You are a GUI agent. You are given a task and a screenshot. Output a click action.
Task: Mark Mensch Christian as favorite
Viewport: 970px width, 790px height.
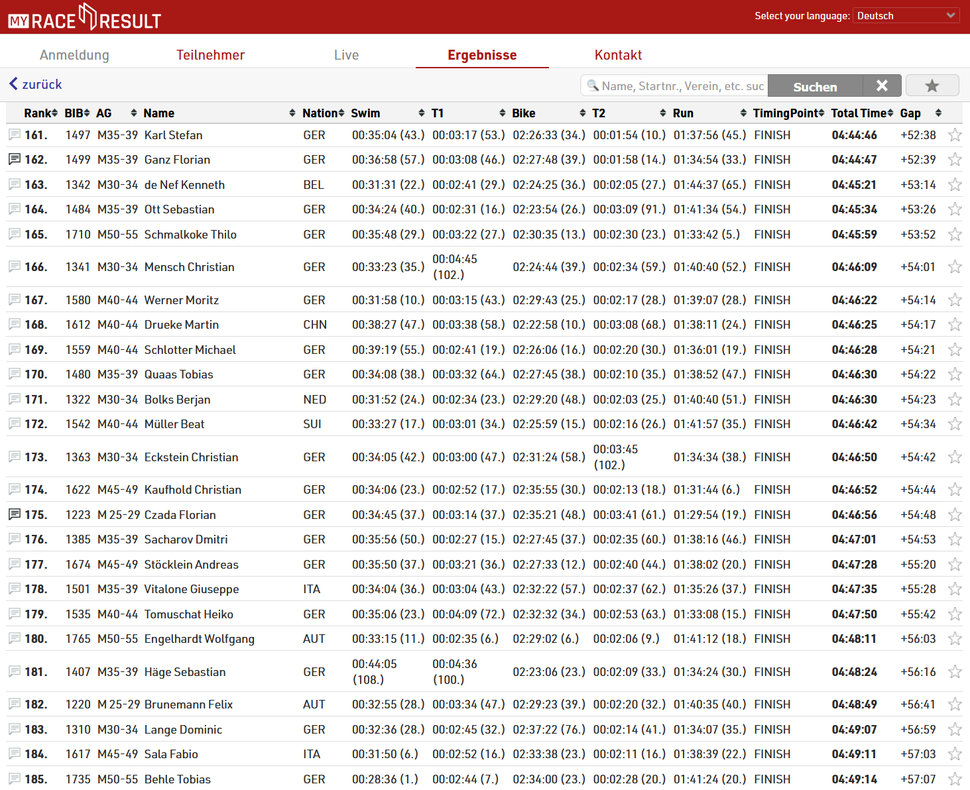tap(955, 267)
